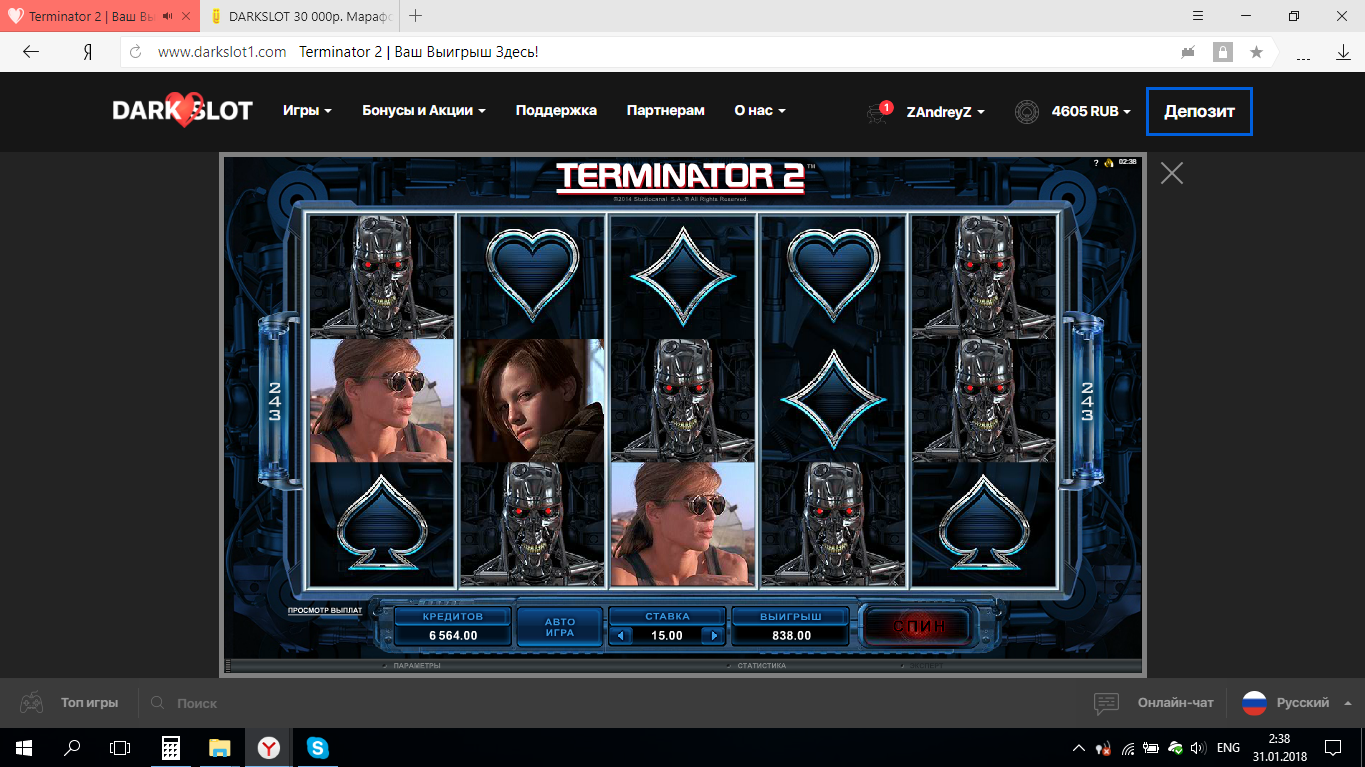
Task: Go to Партнерам page
Action: pyautogui.click(x=666, y=110)
